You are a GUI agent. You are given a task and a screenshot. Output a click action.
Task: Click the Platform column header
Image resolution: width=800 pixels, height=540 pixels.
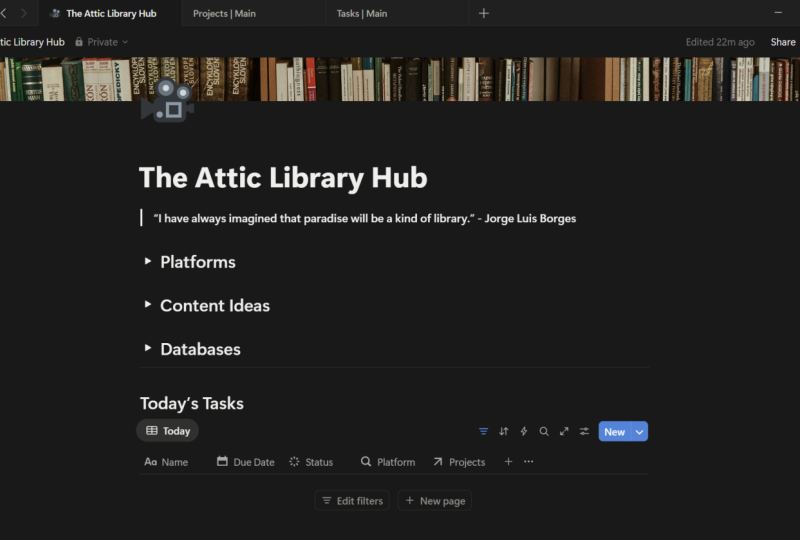[x=388, y=462]
